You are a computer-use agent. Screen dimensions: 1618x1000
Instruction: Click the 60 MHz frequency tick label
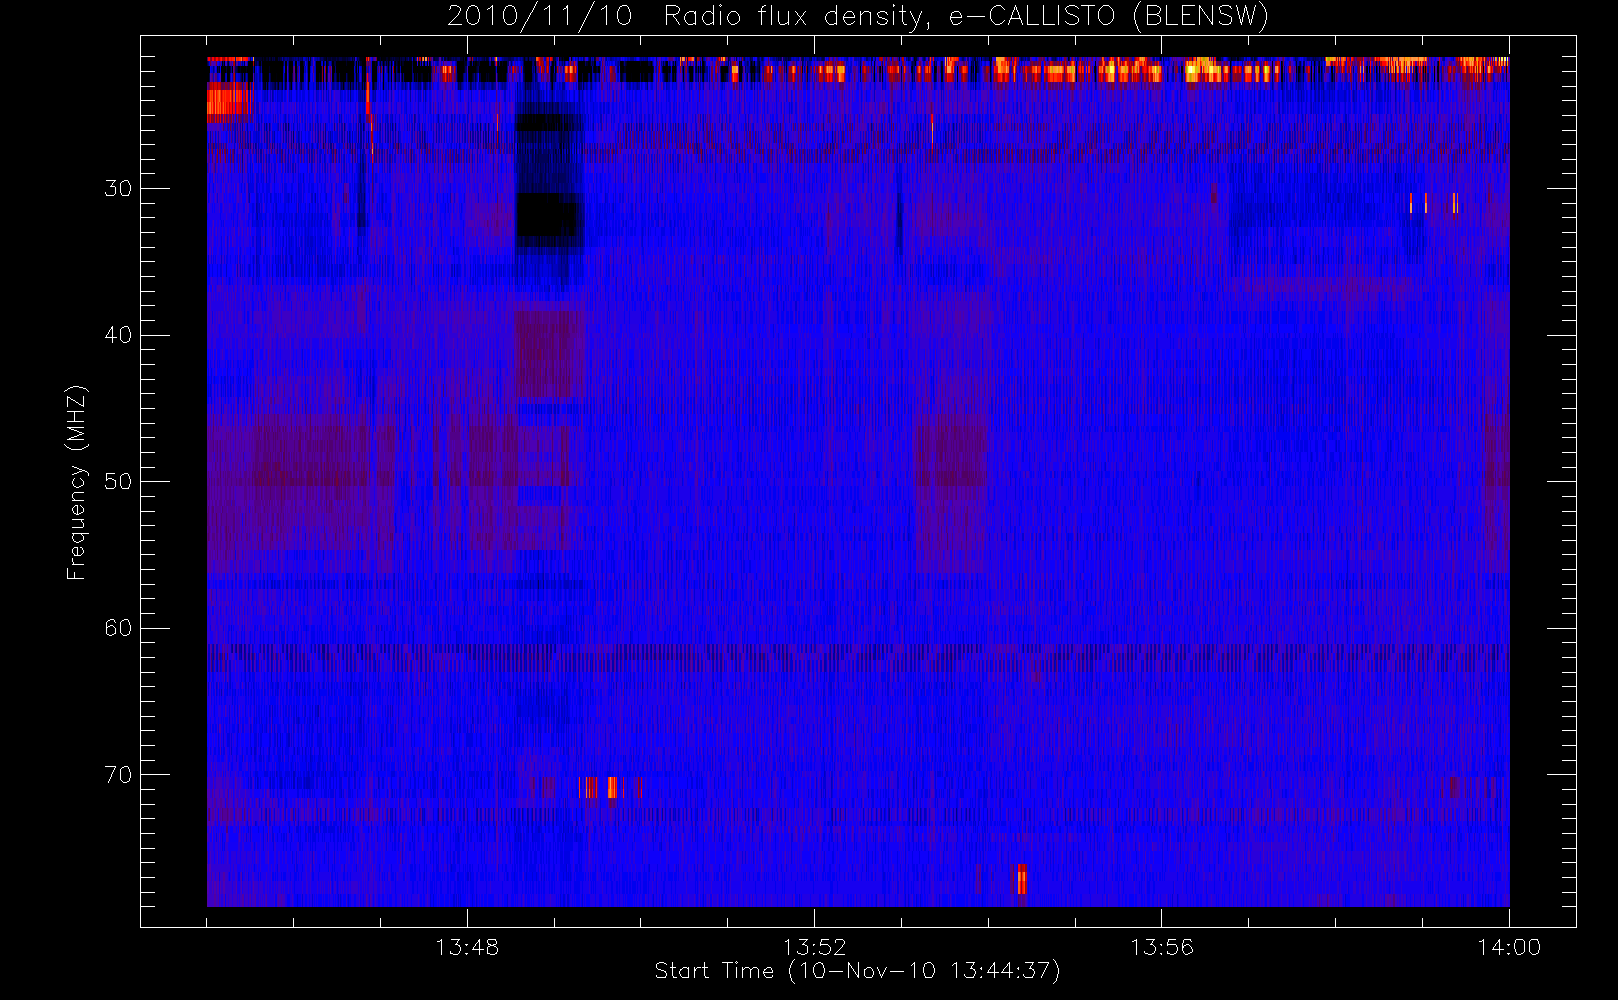click(x=118, y=628)
